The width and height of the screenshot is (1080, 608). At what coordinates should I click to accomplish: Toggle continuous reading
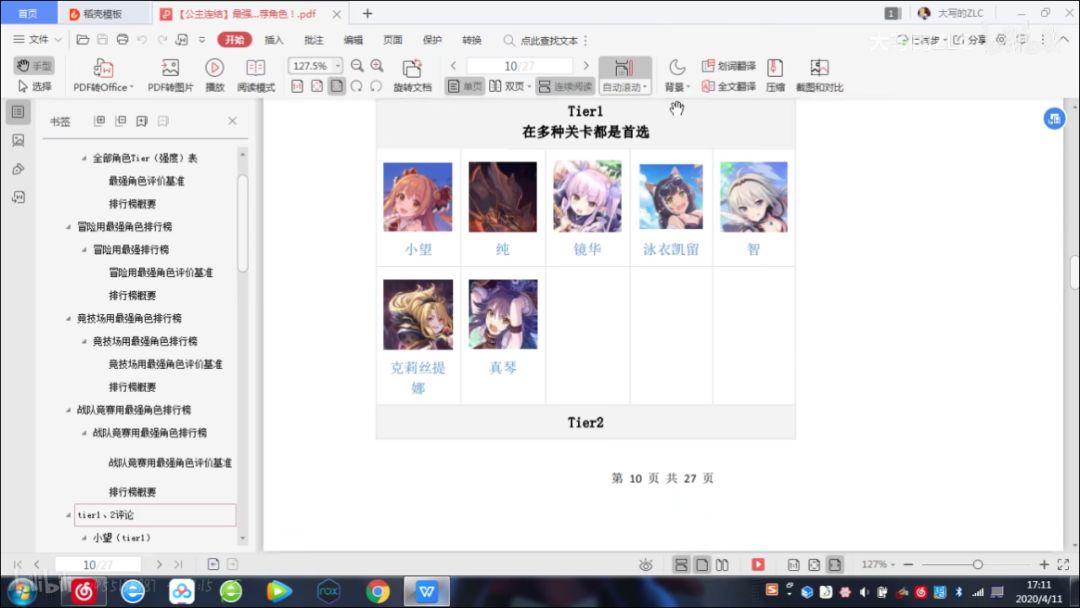[565, 86]
